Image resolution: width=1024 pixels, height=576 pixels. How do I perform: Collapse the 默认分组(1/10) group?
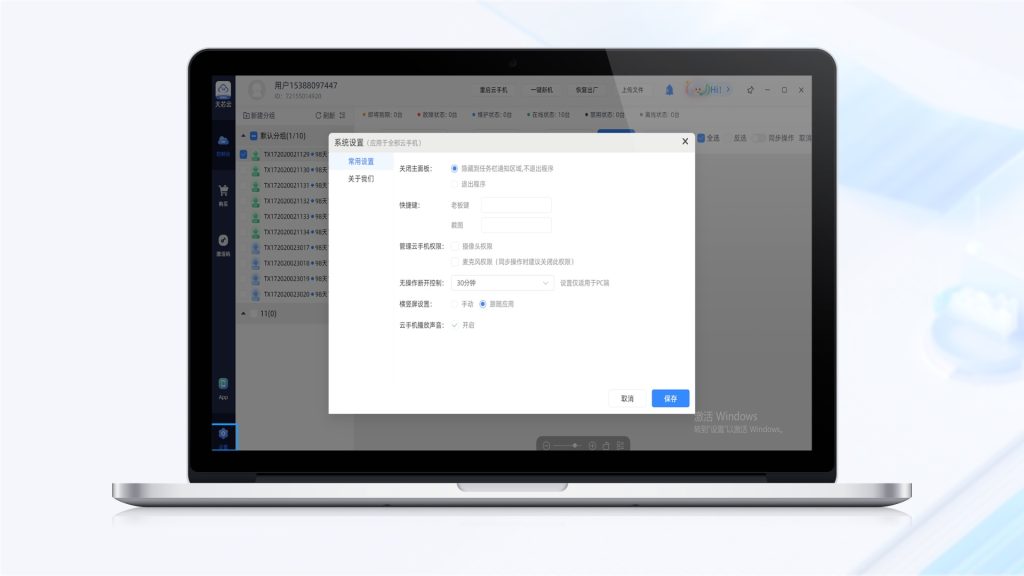coord(243,135)
